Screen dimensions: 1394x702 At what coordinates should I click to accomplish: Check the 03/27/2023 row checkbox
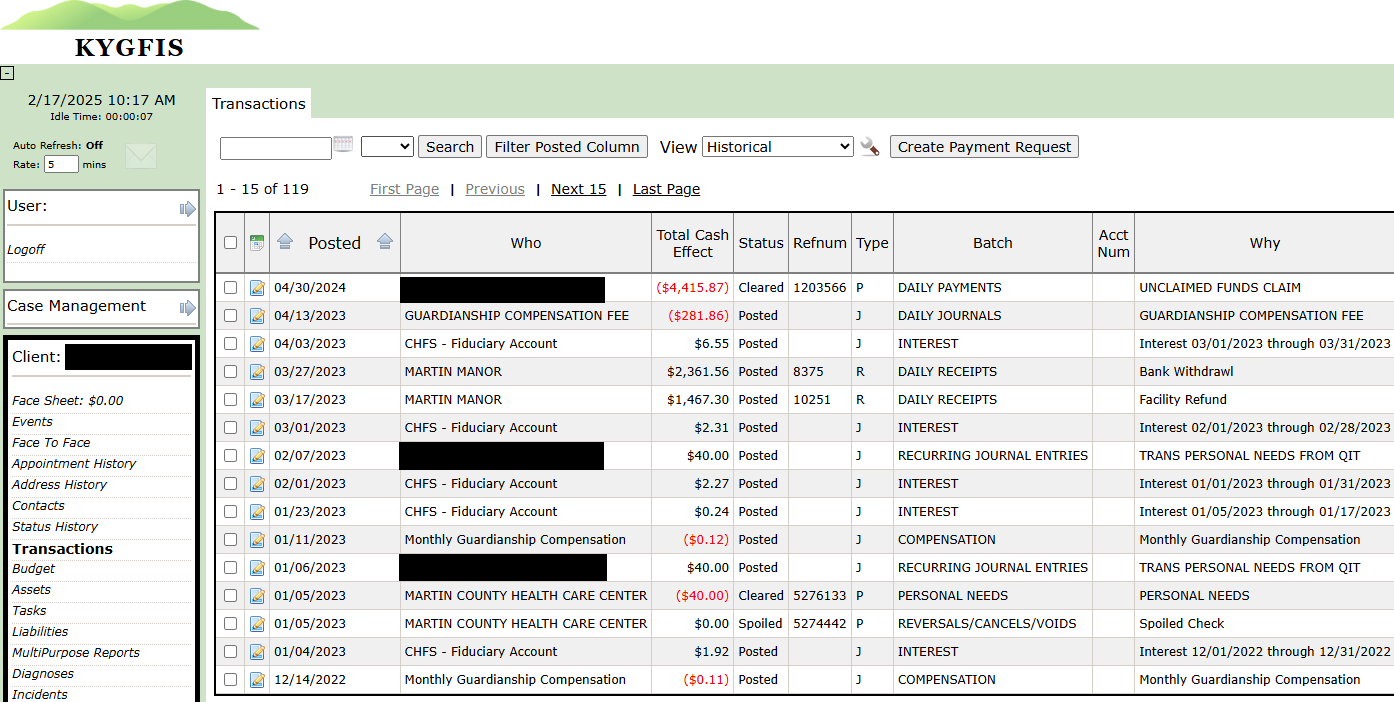231,372
